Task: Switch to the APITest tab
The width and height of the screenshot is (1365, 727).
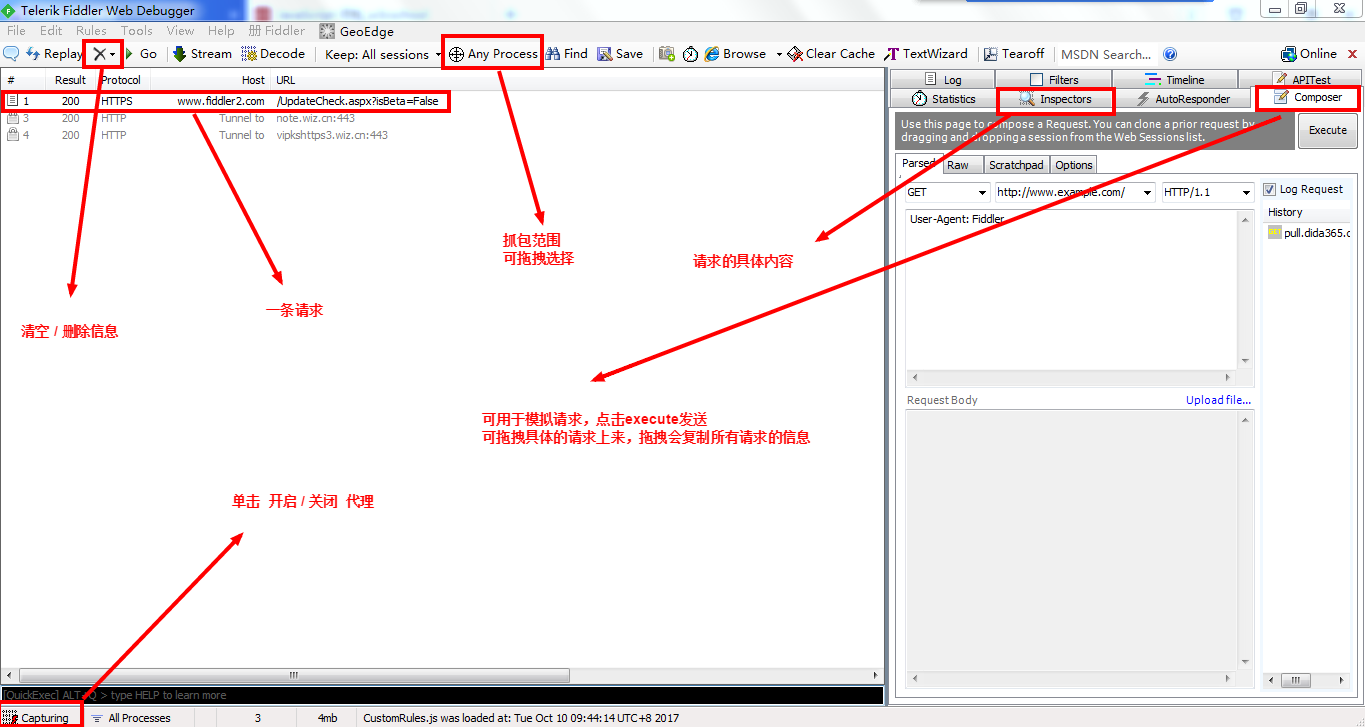Action: (1302, 80)
